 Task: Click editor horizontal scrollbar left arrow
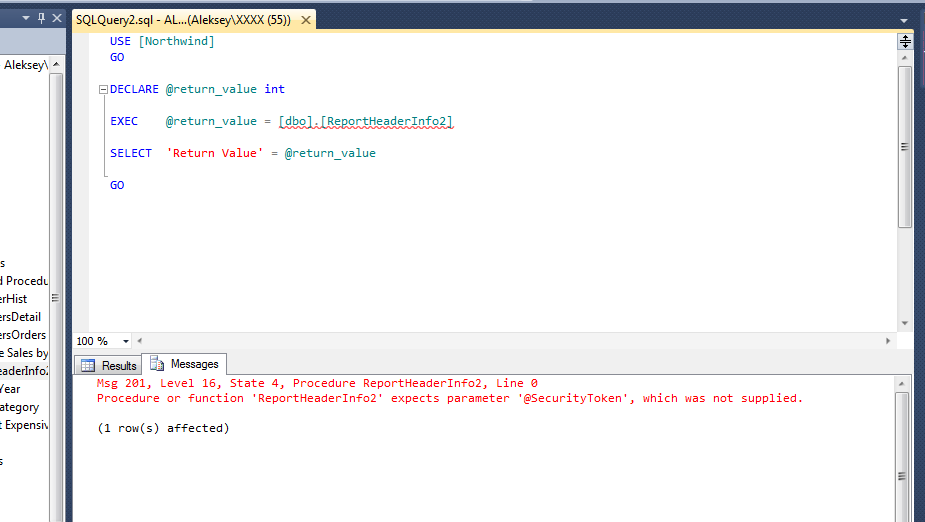pyautogui.click(x=139, y=341)
